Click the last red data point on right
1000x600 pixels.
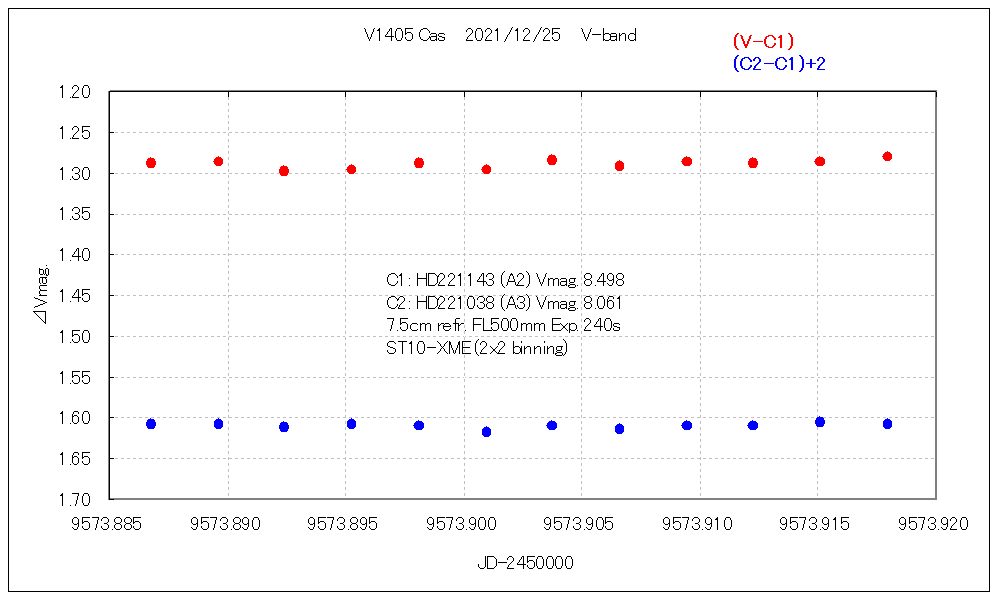[887, 156]
